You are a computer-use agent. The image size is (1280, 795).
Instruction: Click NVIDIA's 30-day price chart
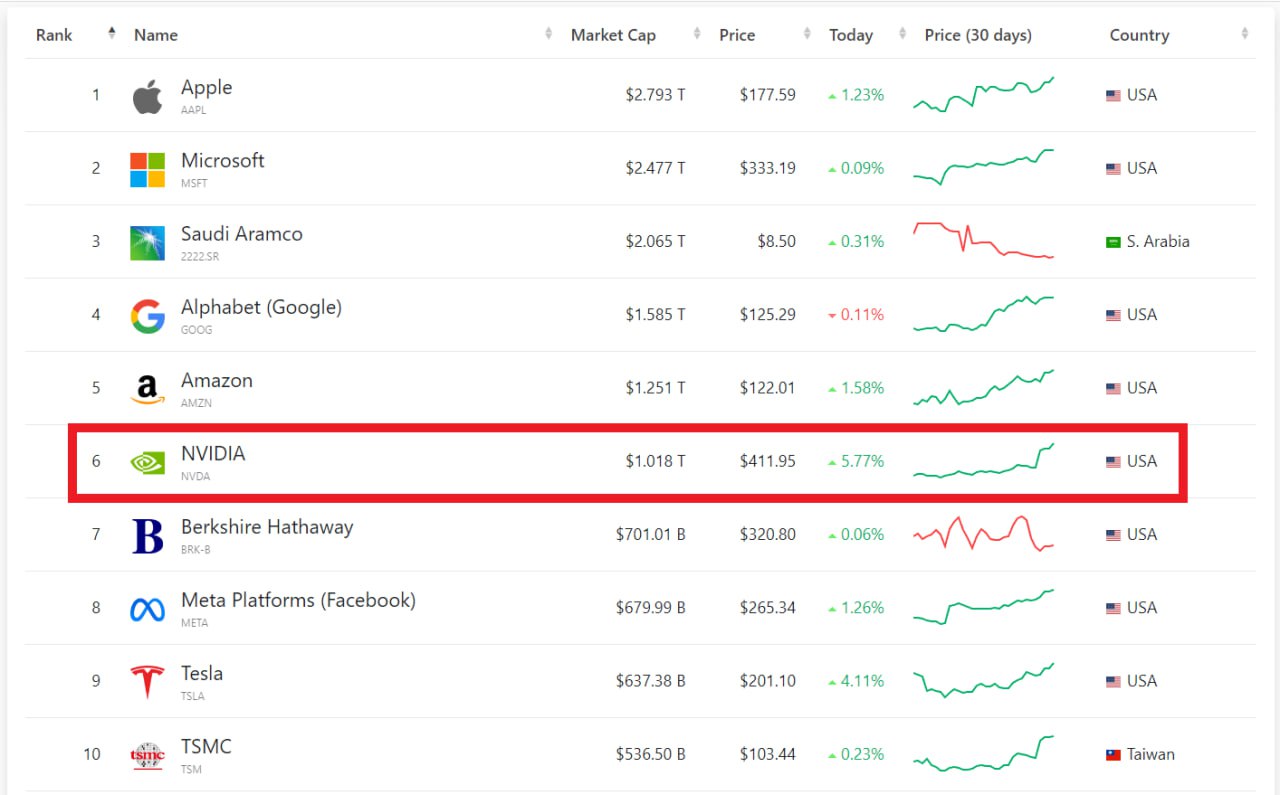[x=984, y=461]
